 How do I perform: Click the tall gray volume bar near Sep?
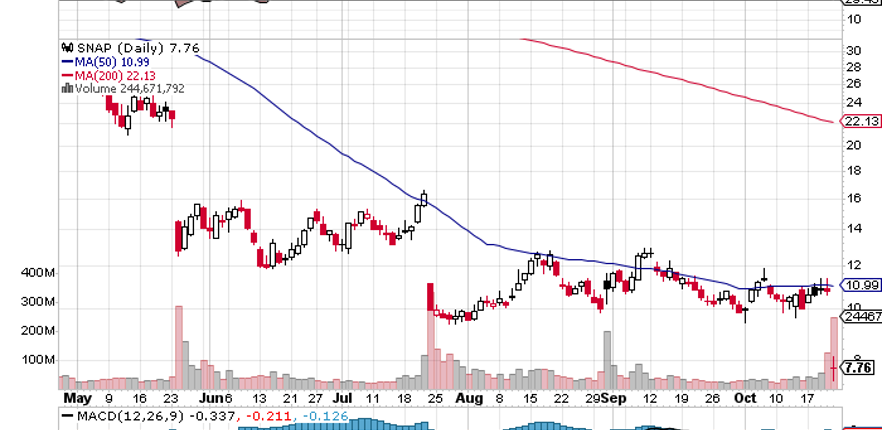pos(607,360)
